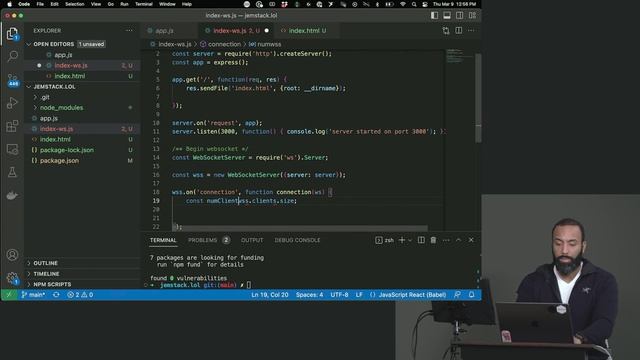This screenshot has height=360, width=640.
Task: Synchronize changes in status bar
Action: [x=56, y=295]
